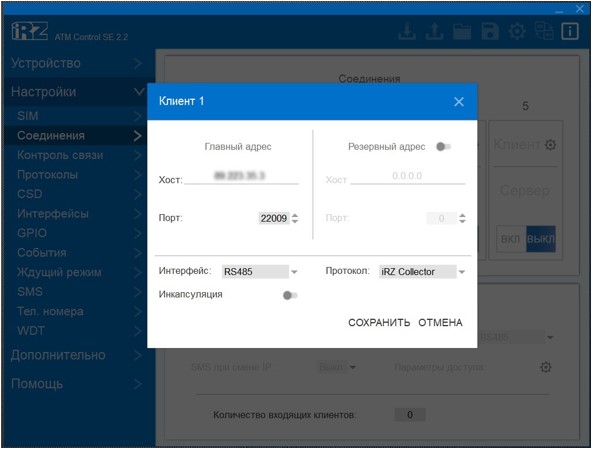Click the gear icon beside Параметры доступа

click(546, 367)
